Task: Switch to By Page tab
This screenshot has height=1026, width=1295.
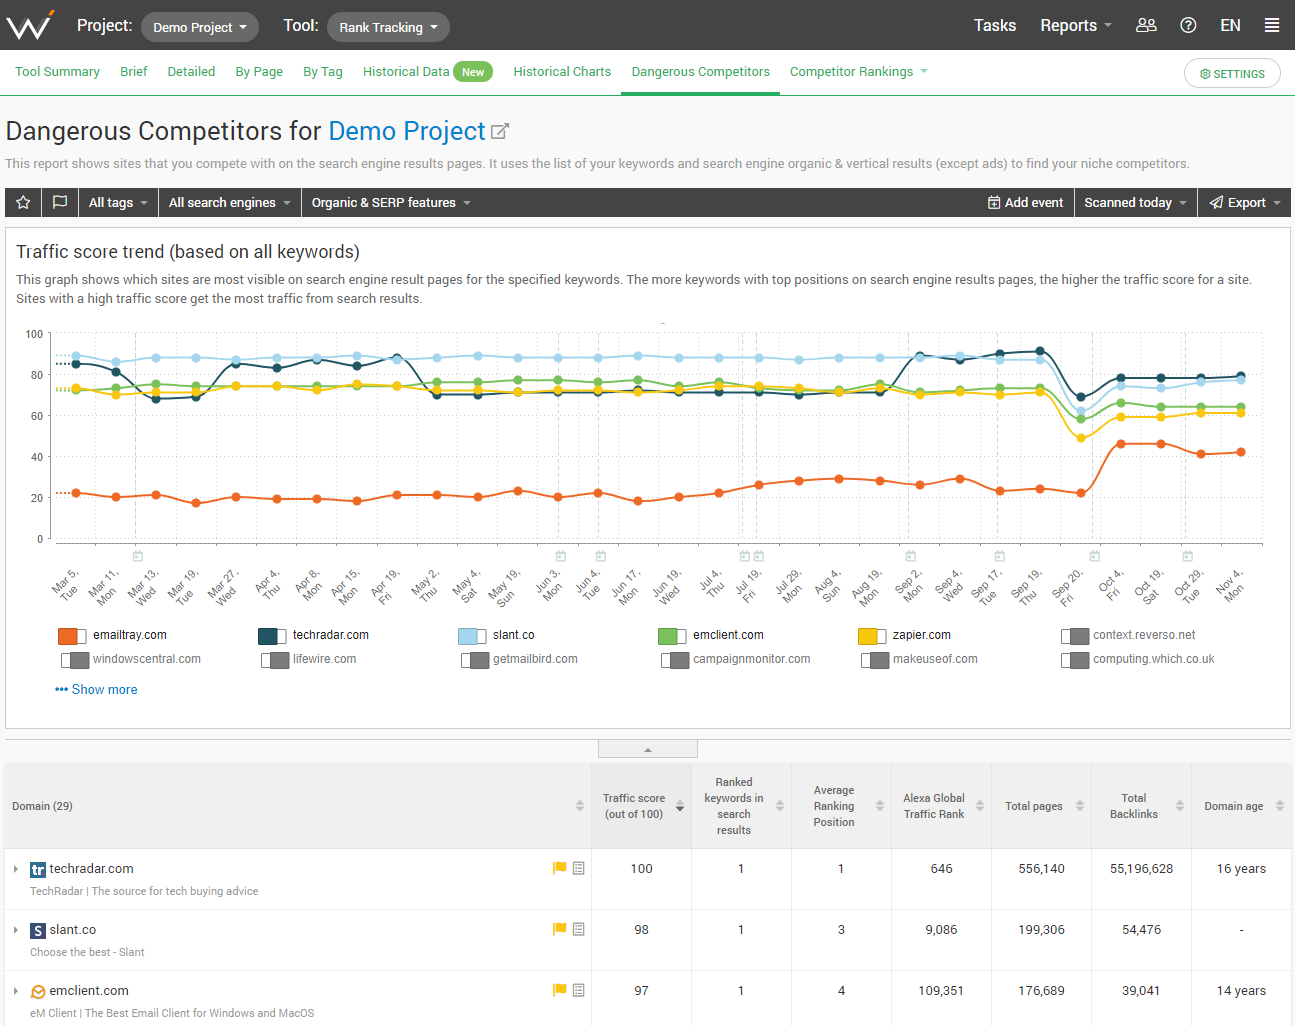Action: 259,72
